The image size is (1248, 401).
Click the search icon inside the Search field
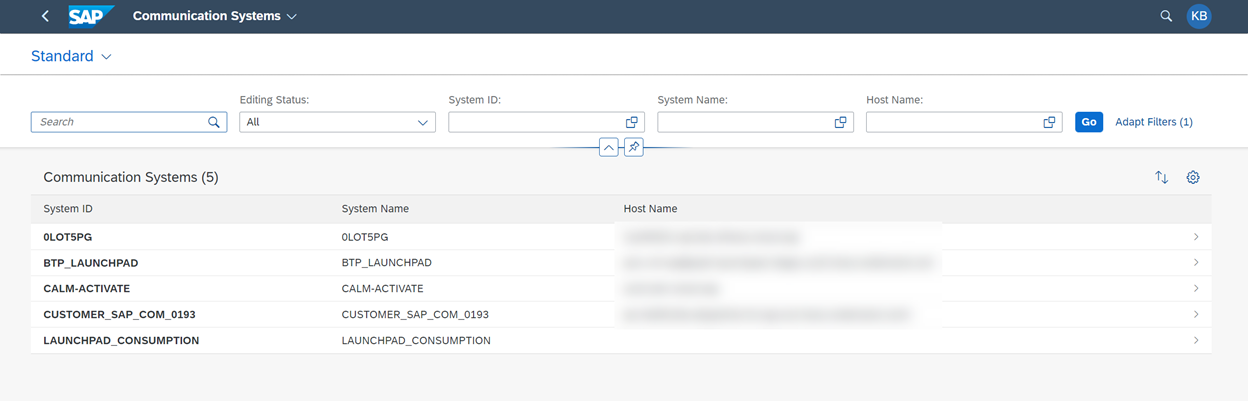pyautogui.click(x=214, y=122)
